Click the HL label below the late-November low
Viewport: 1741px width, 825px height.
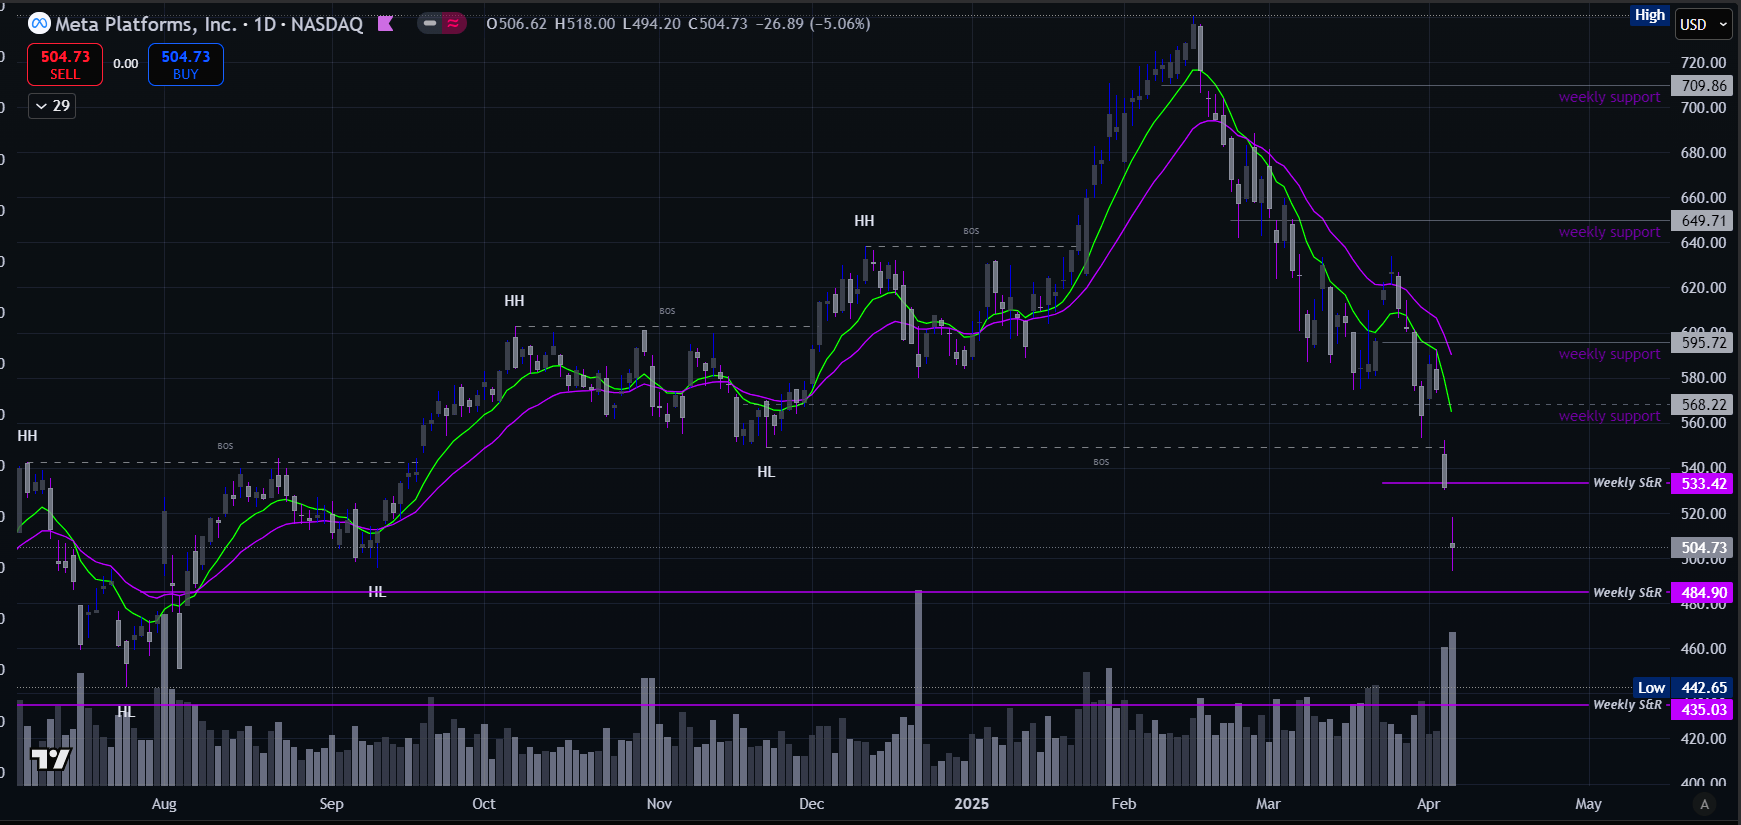[x=766, y=472]
